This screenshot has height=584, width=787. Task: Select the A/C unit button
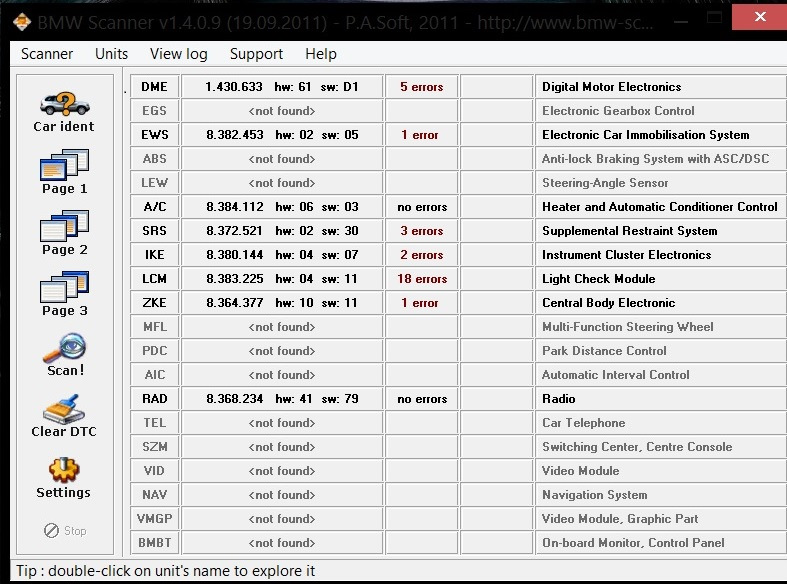[x=155, y=207]
